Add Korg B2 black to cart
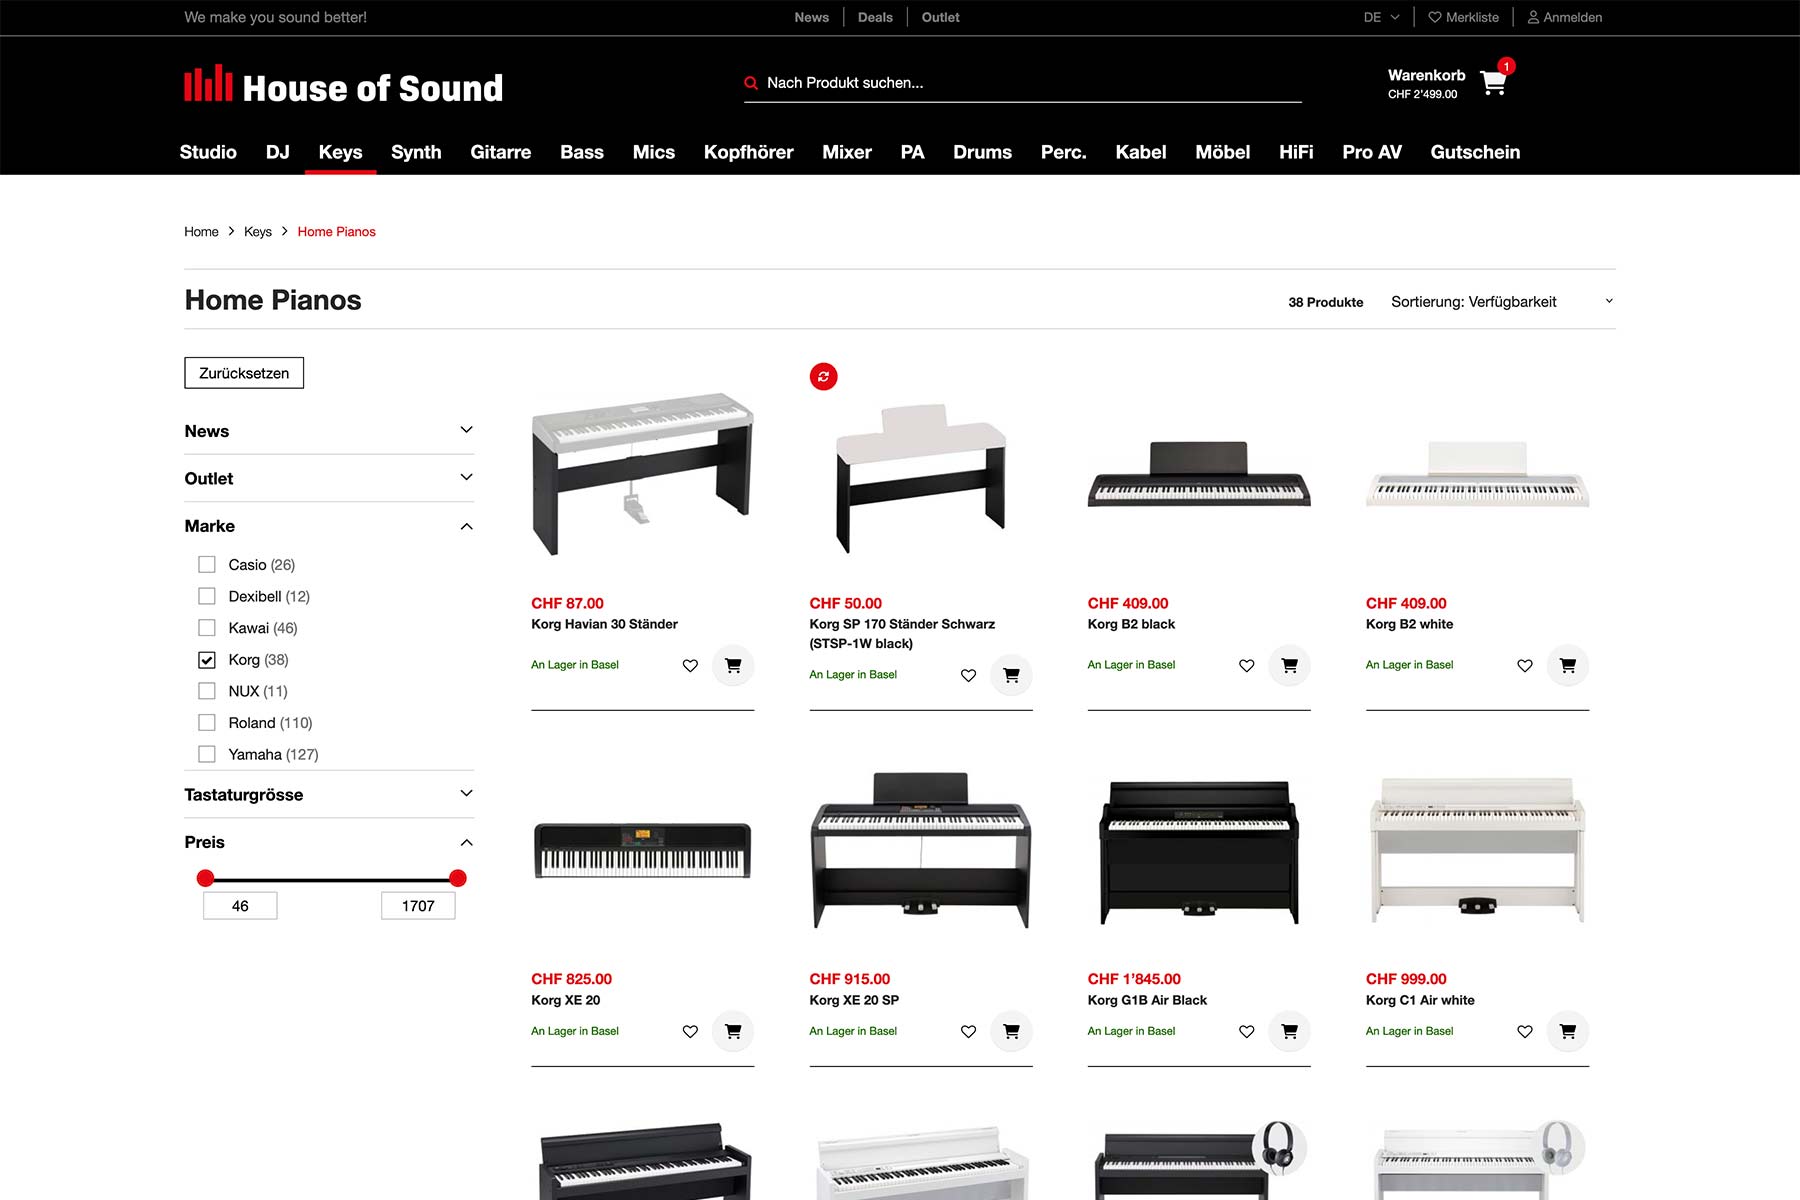Image resolution: width=1800 pixels, height=1200 pixels. (1289, 666)
